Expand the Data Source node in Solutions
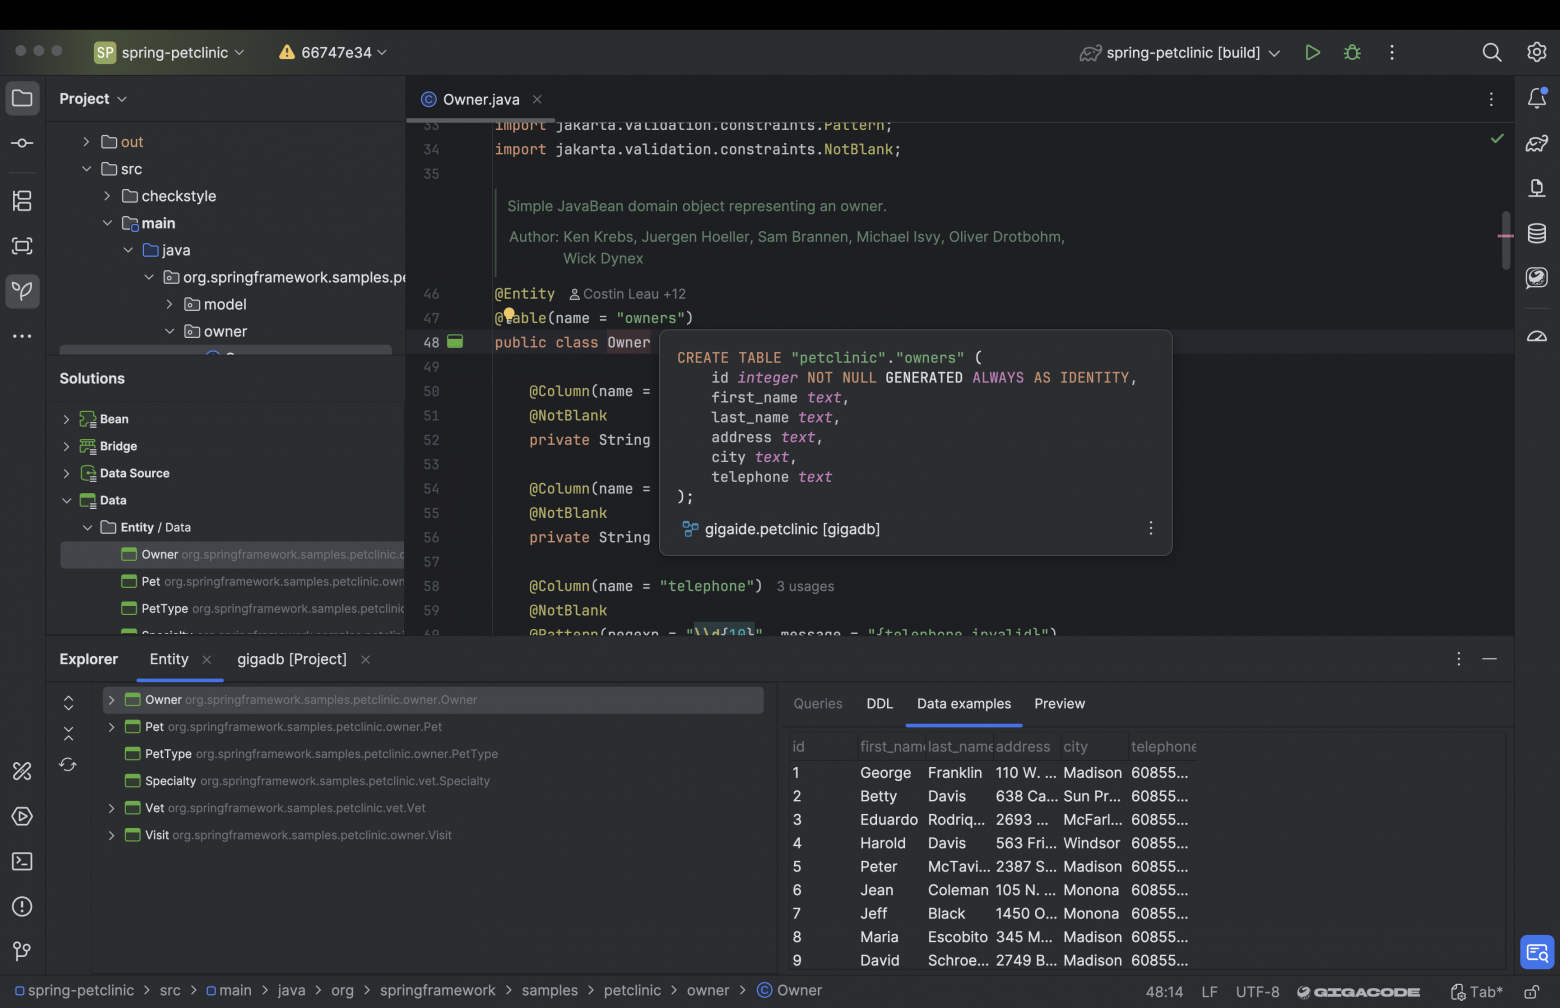The image size is (1560, 1008). pos(66,473)
